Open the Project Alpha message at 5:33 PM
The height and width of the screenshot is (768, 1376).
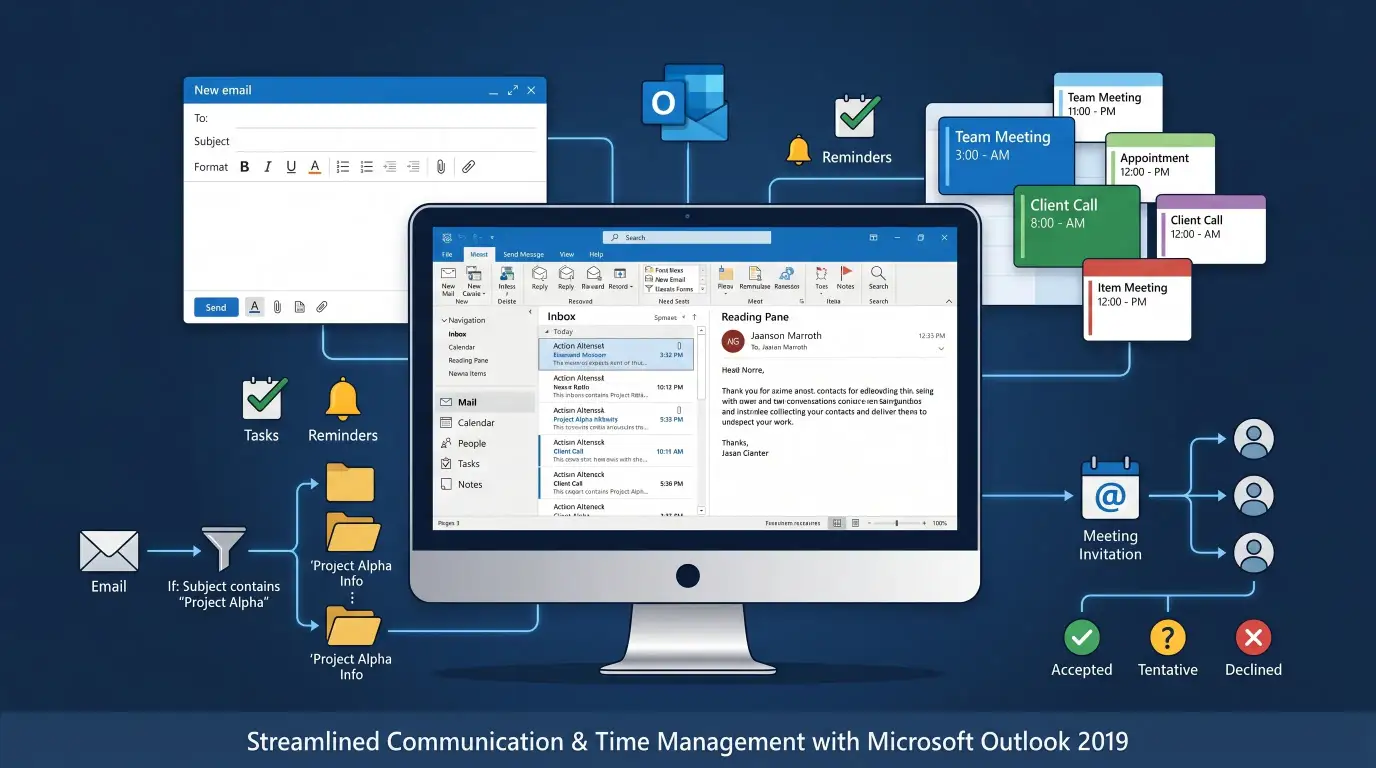point(616,418)
